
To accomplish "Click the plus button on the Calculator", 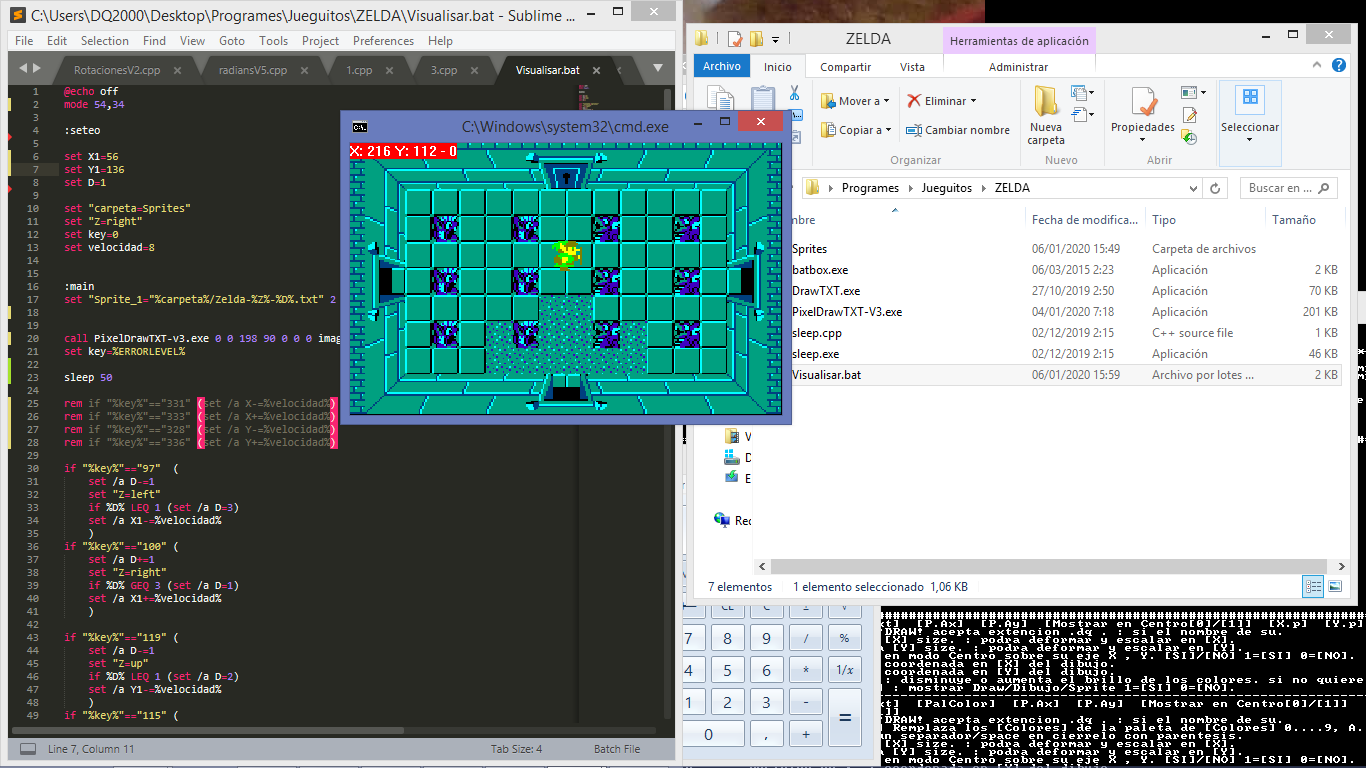I will click(x=806, y=735).
